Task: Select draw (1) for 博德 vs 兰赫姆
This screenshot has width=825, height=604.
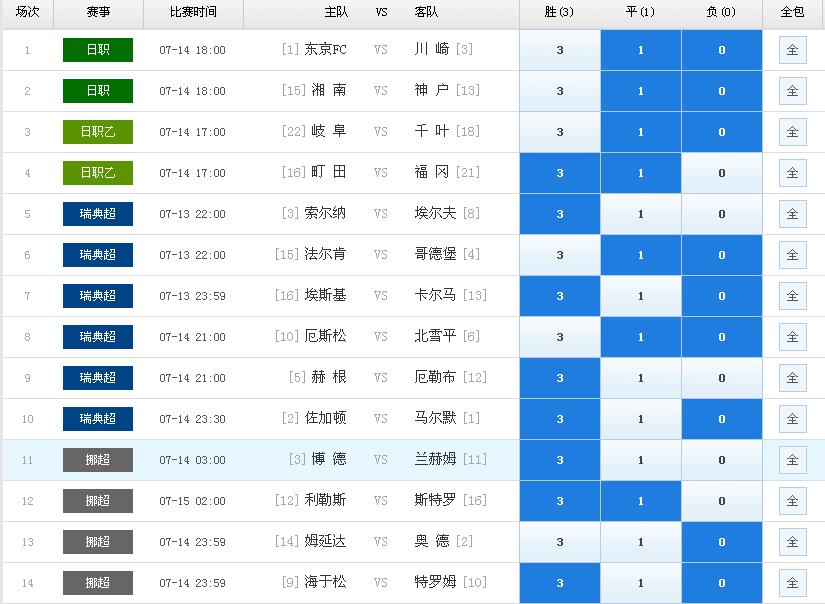Action: pyautogui.click(x=640, y=460)
